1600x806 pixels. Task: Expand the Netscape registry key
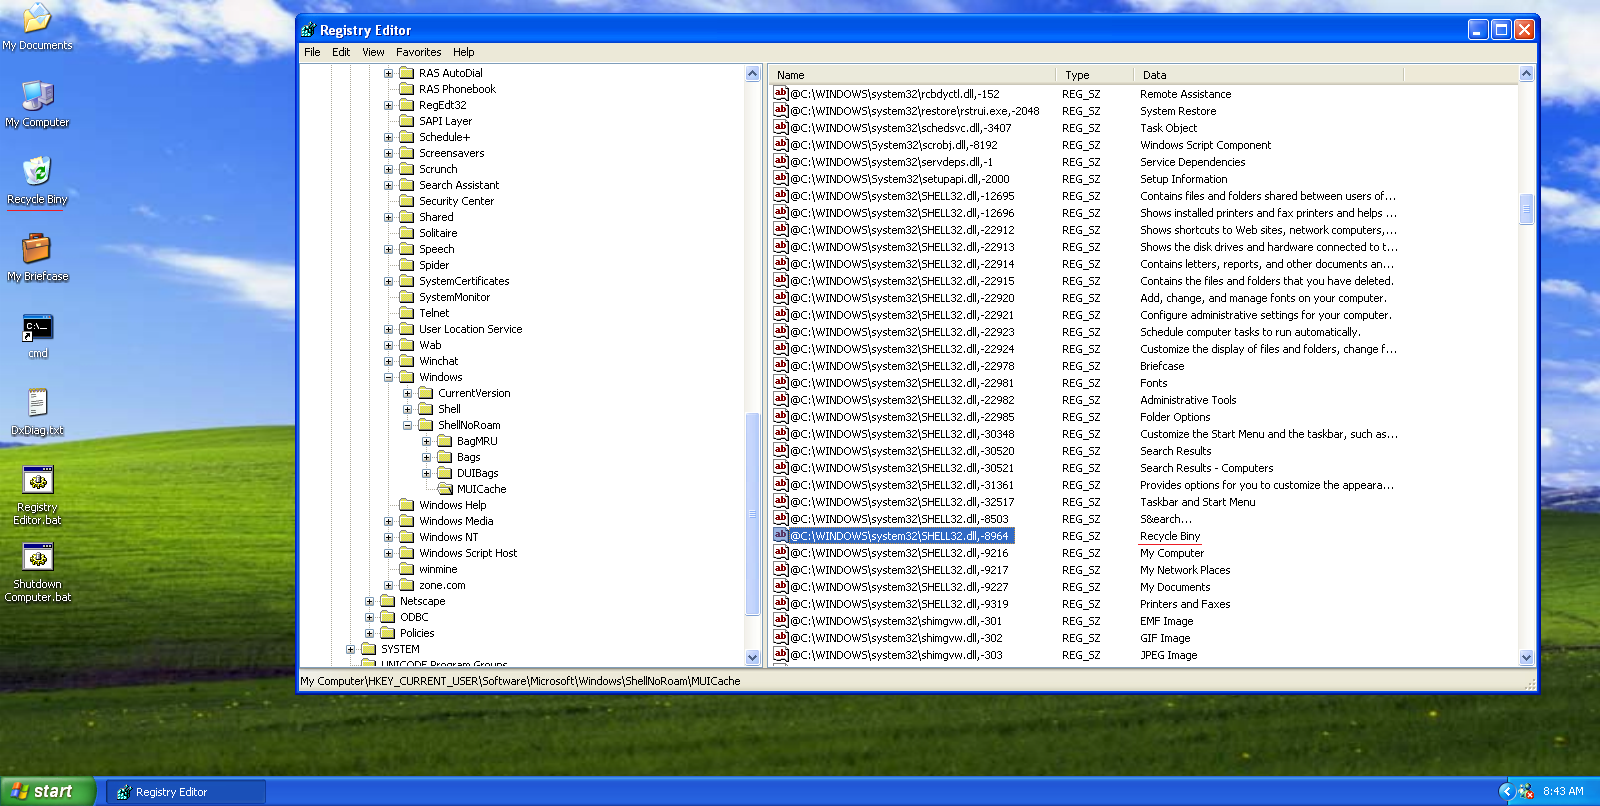(x=370, y=601)
